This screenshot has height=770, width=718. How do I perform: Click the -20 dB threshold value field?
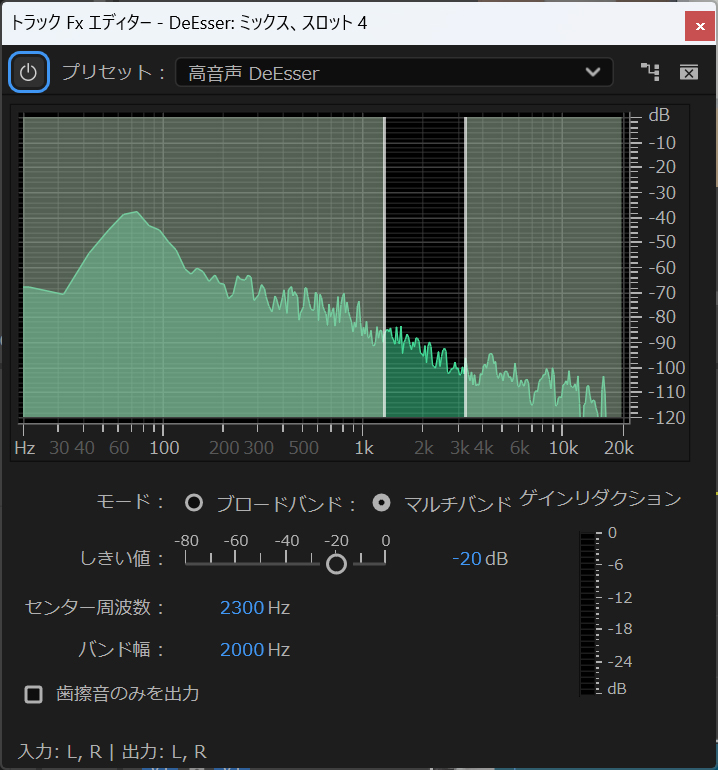(x=467, y=558)
